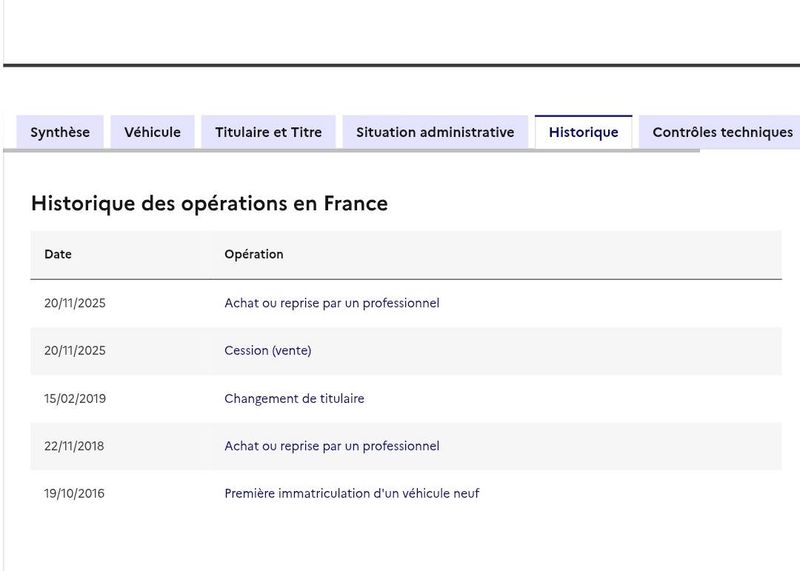Click the 15/02/2019 date cell
This screenshot has width=800, height=571.
click(x=75, y=399)
